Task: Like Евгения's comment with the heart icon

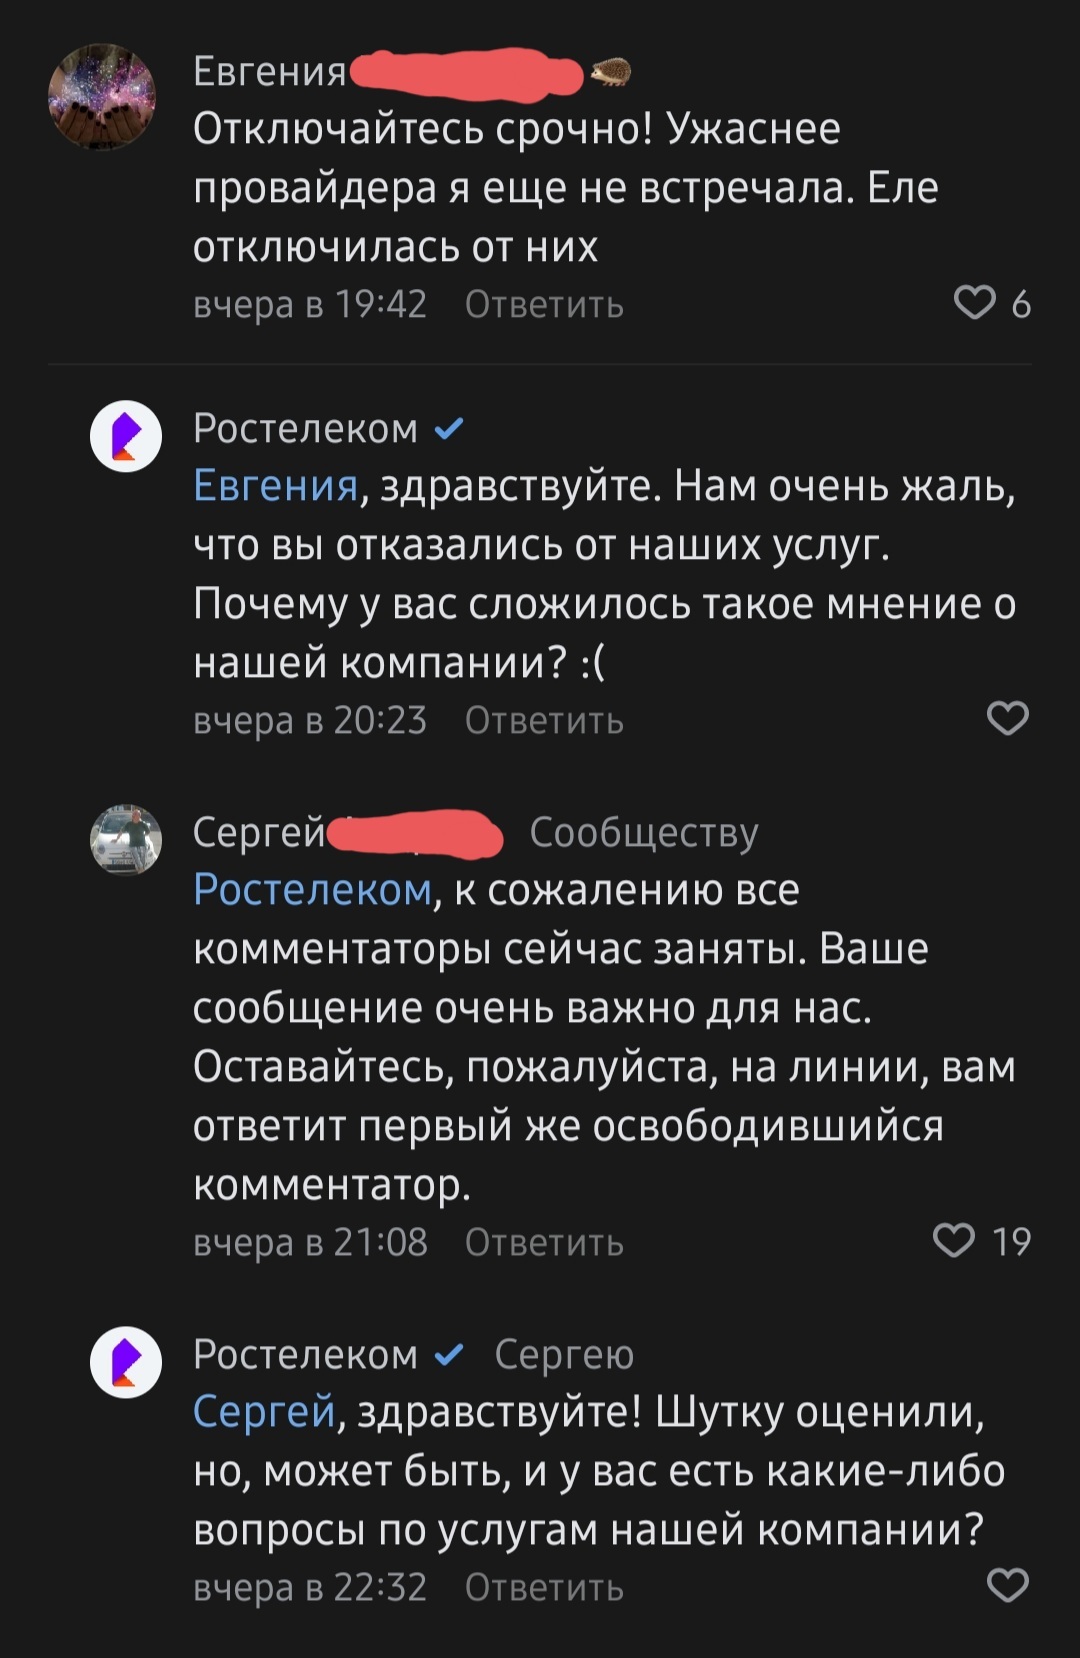Action: coord(975,303)
